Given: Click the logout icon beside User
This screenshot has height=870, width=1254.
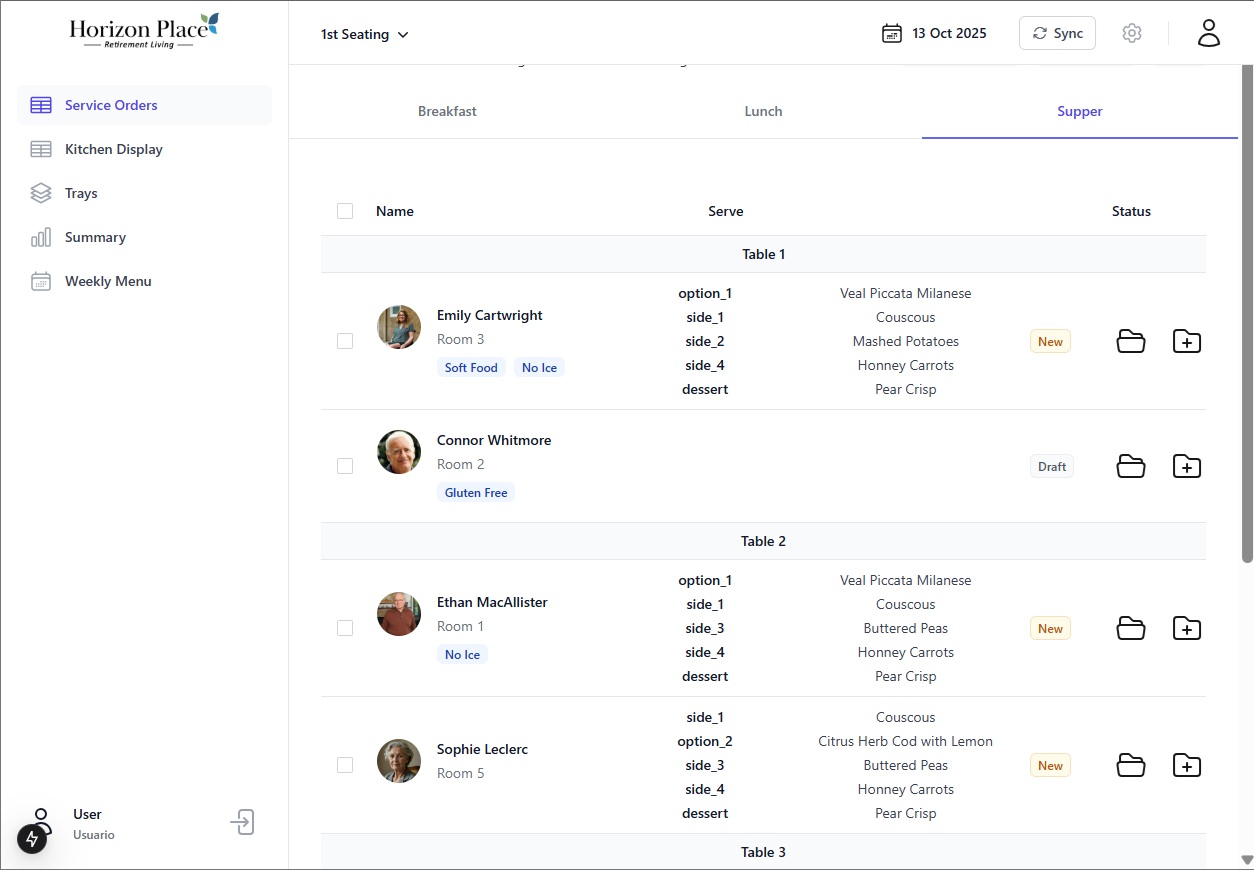Looking at the screenshot, I should click(x=242, y=823).
